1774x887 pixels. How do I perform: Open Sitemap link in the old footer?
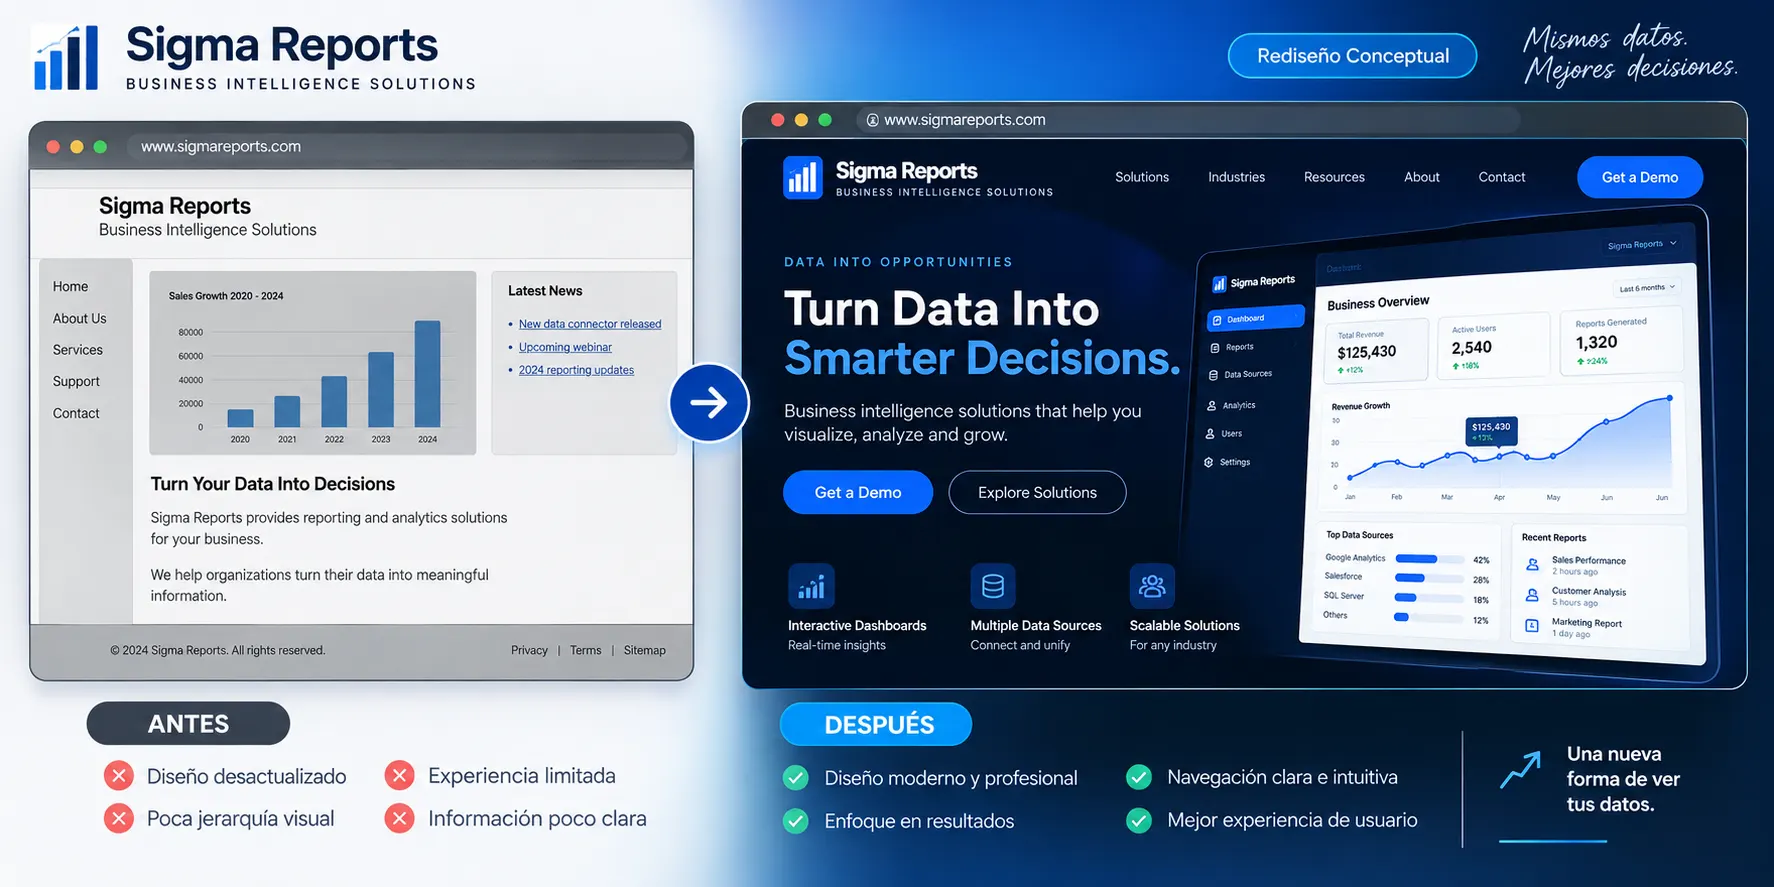click(644, 650)
